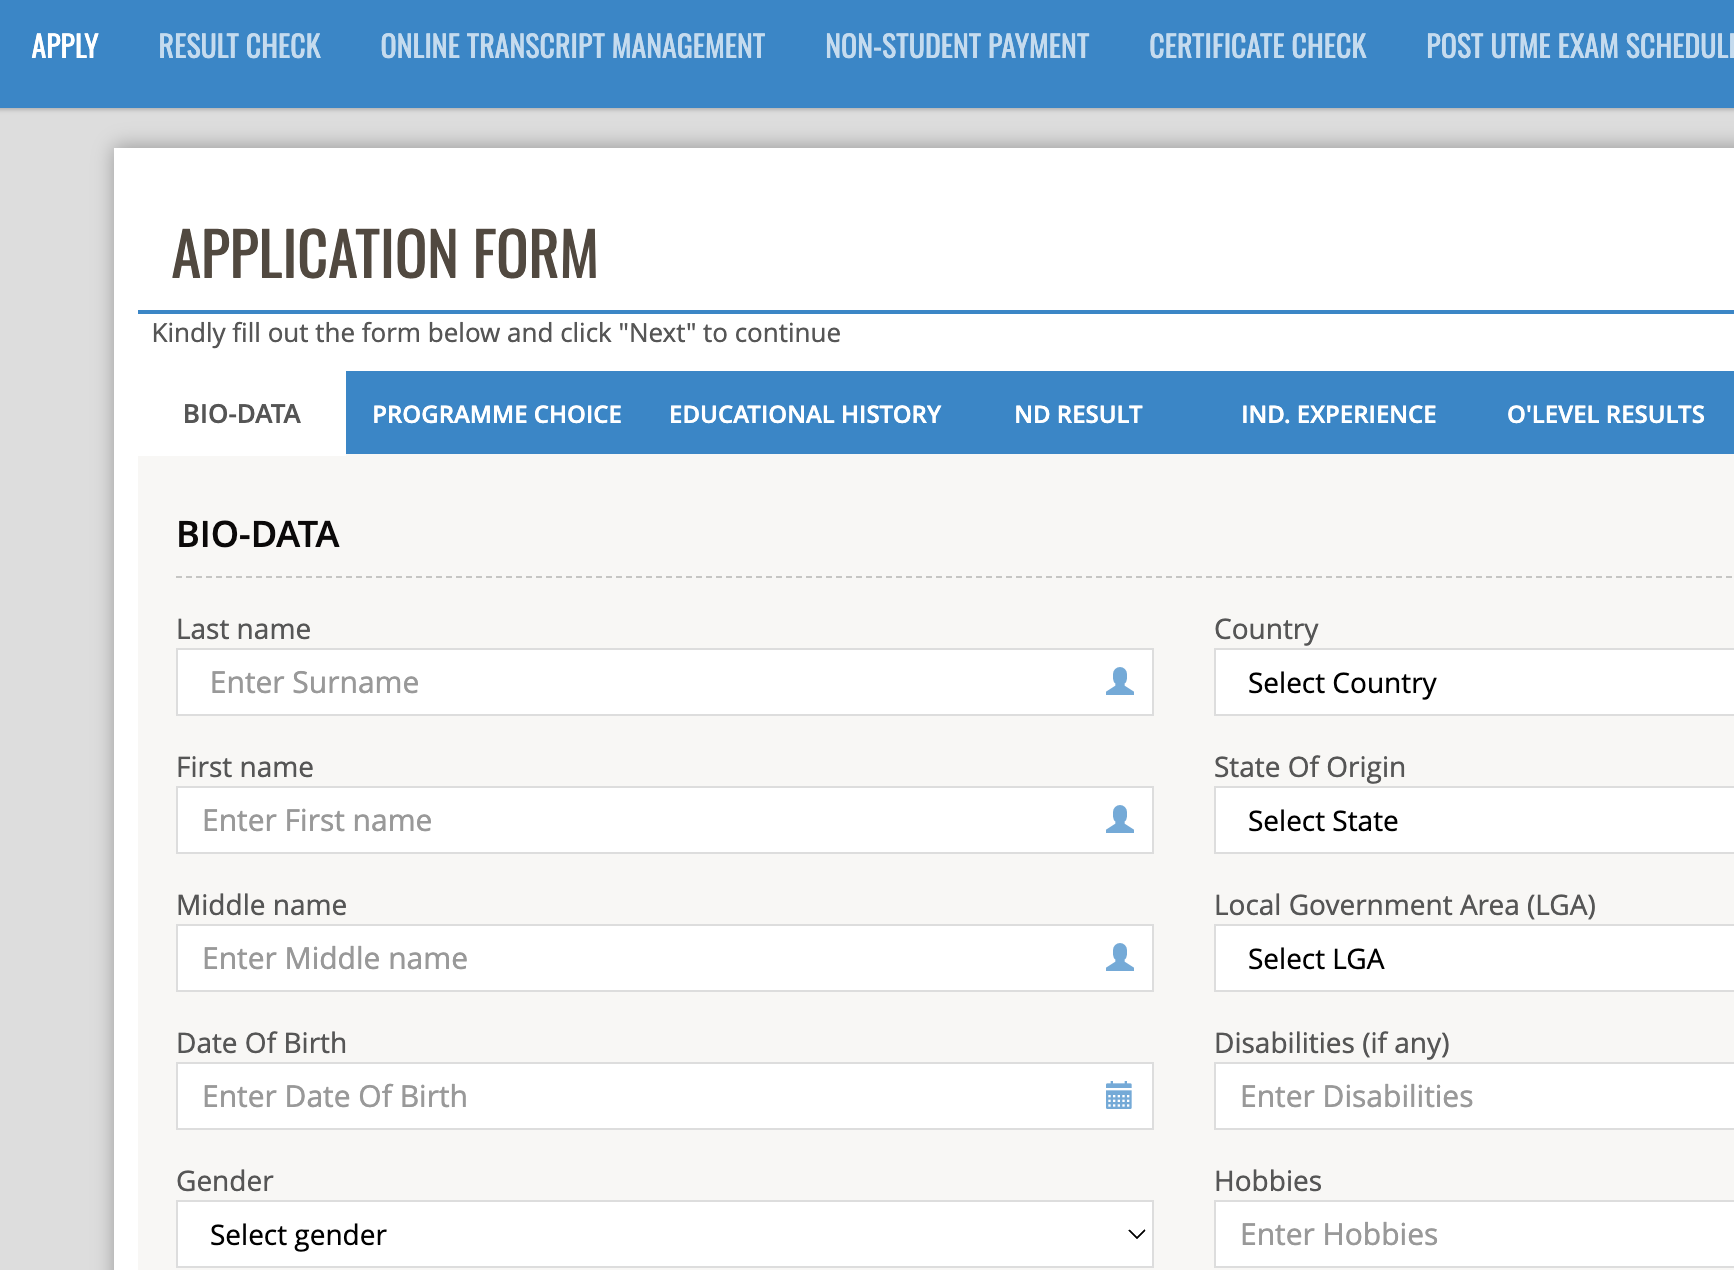Image resolution: width=1734 pixels, height=1270 pixels.
Task: Click the 'Gender' label
Action: [x=225, y=1181]
